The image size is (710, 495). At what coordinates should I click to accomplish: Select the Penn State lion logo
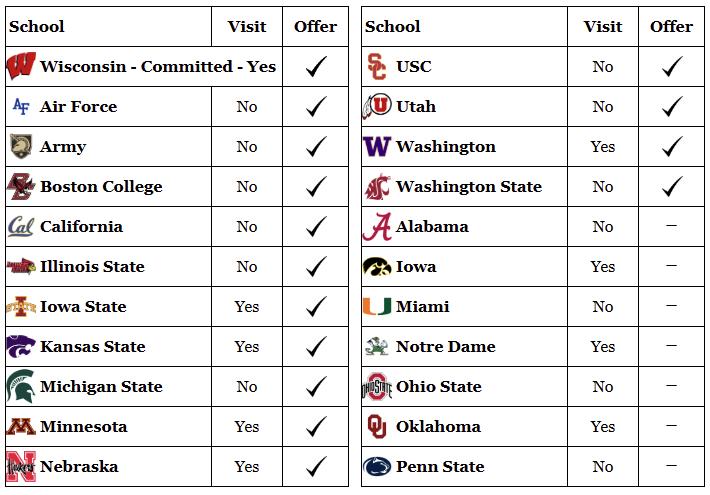click(377, 467)
